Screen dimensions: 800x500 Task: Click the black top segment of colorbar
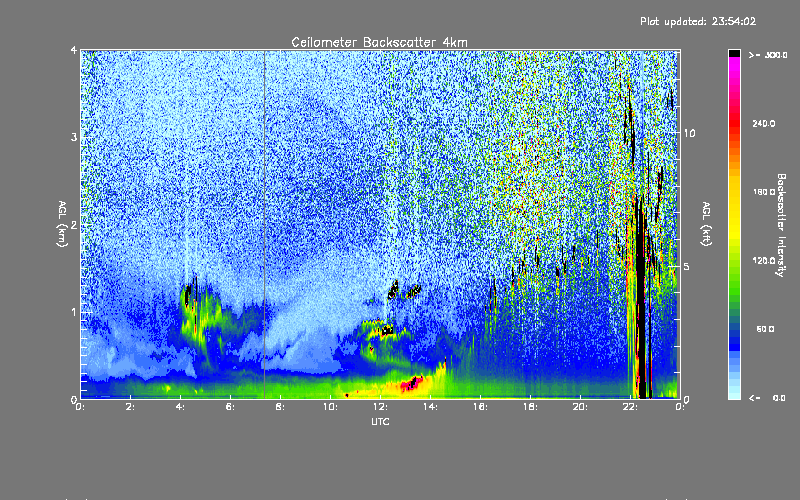coord(734,53)
